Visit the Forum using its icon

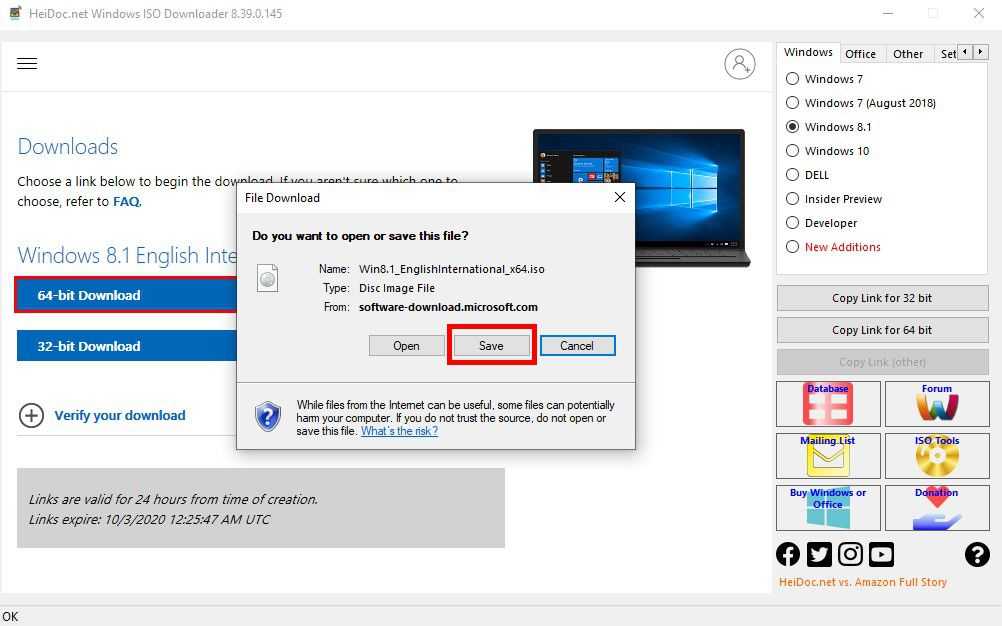936,403
